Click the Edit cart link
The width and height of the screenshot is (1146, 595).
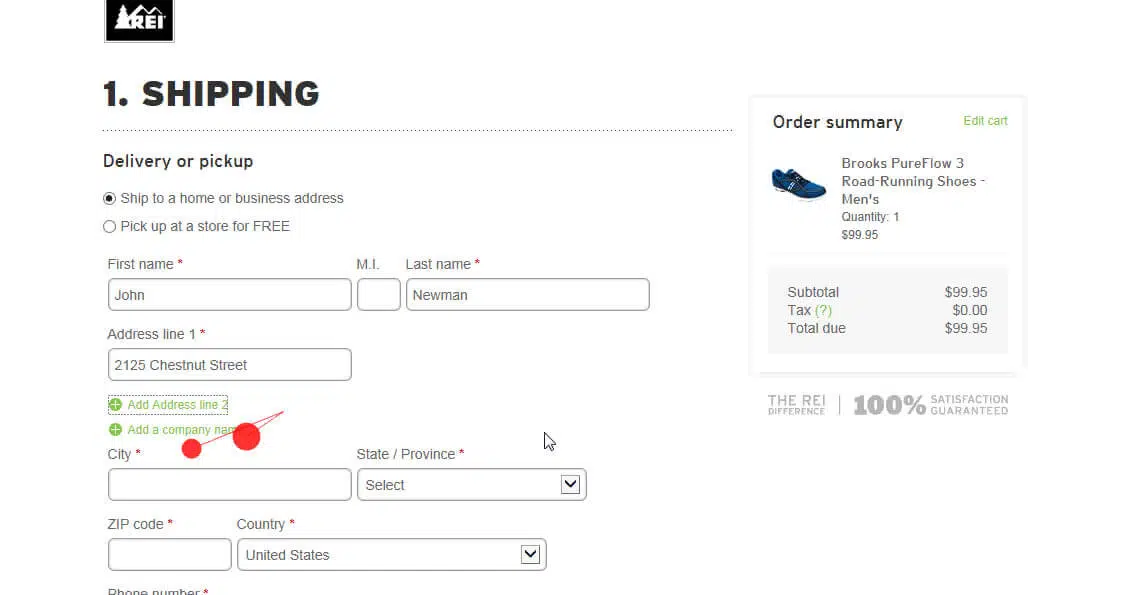[985, 121]
